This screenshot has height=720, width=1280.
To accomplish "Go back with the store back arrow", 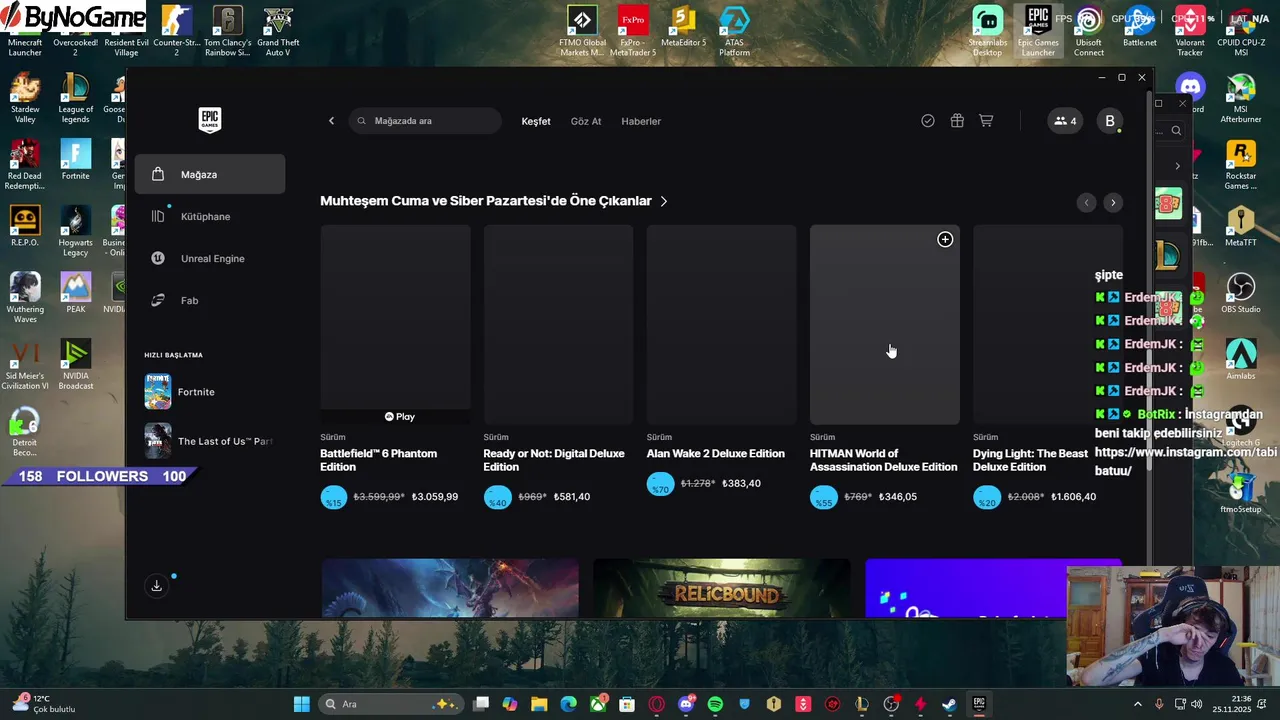I will click(x=332, y=121).
